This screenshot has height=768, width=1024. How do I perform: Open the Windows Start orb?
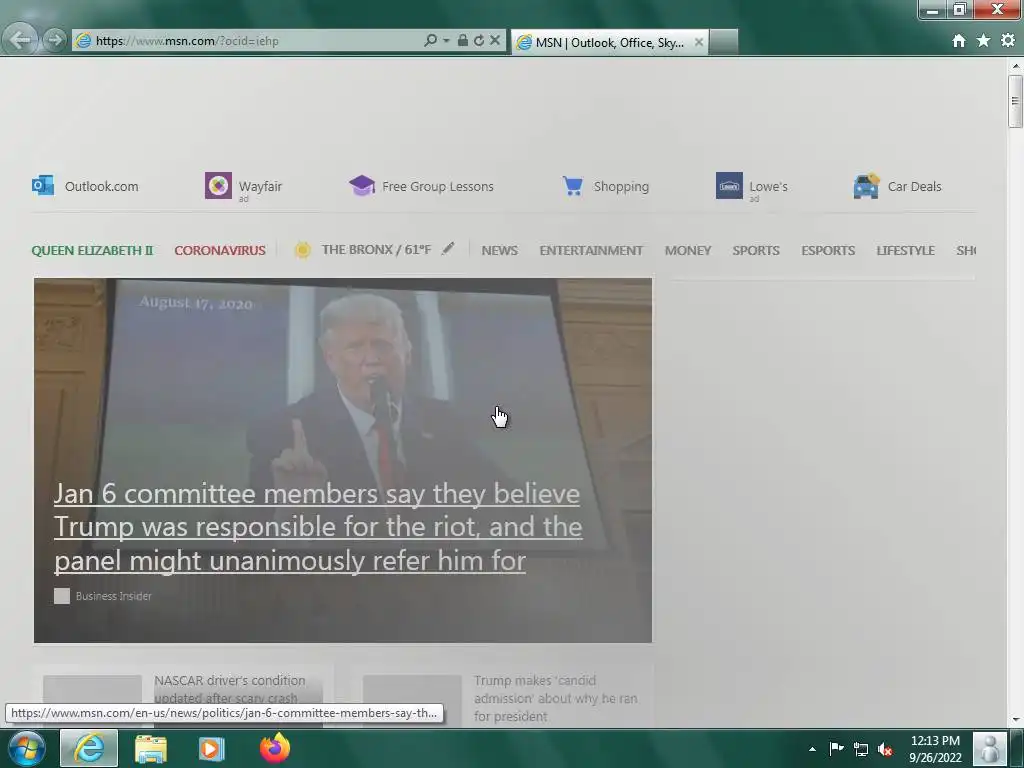tap(27, 748)
